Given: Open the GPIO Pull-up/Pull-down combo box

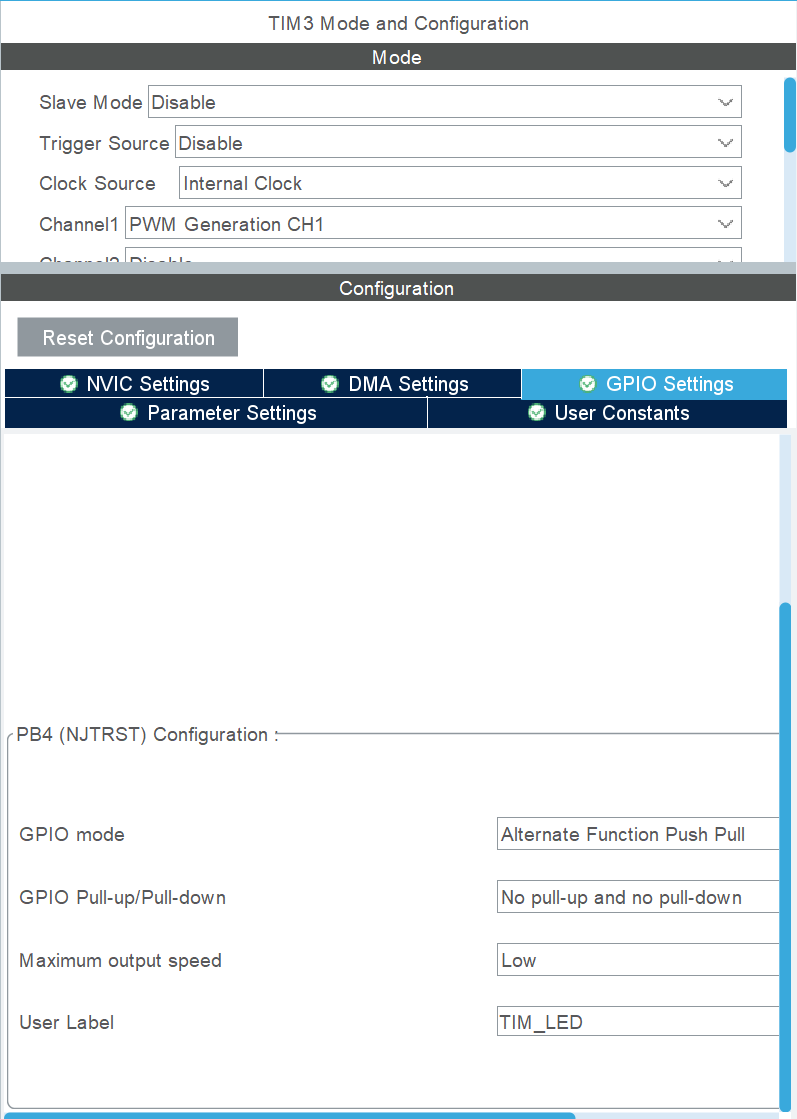Looking at the screenshot, I should point(638,896).
